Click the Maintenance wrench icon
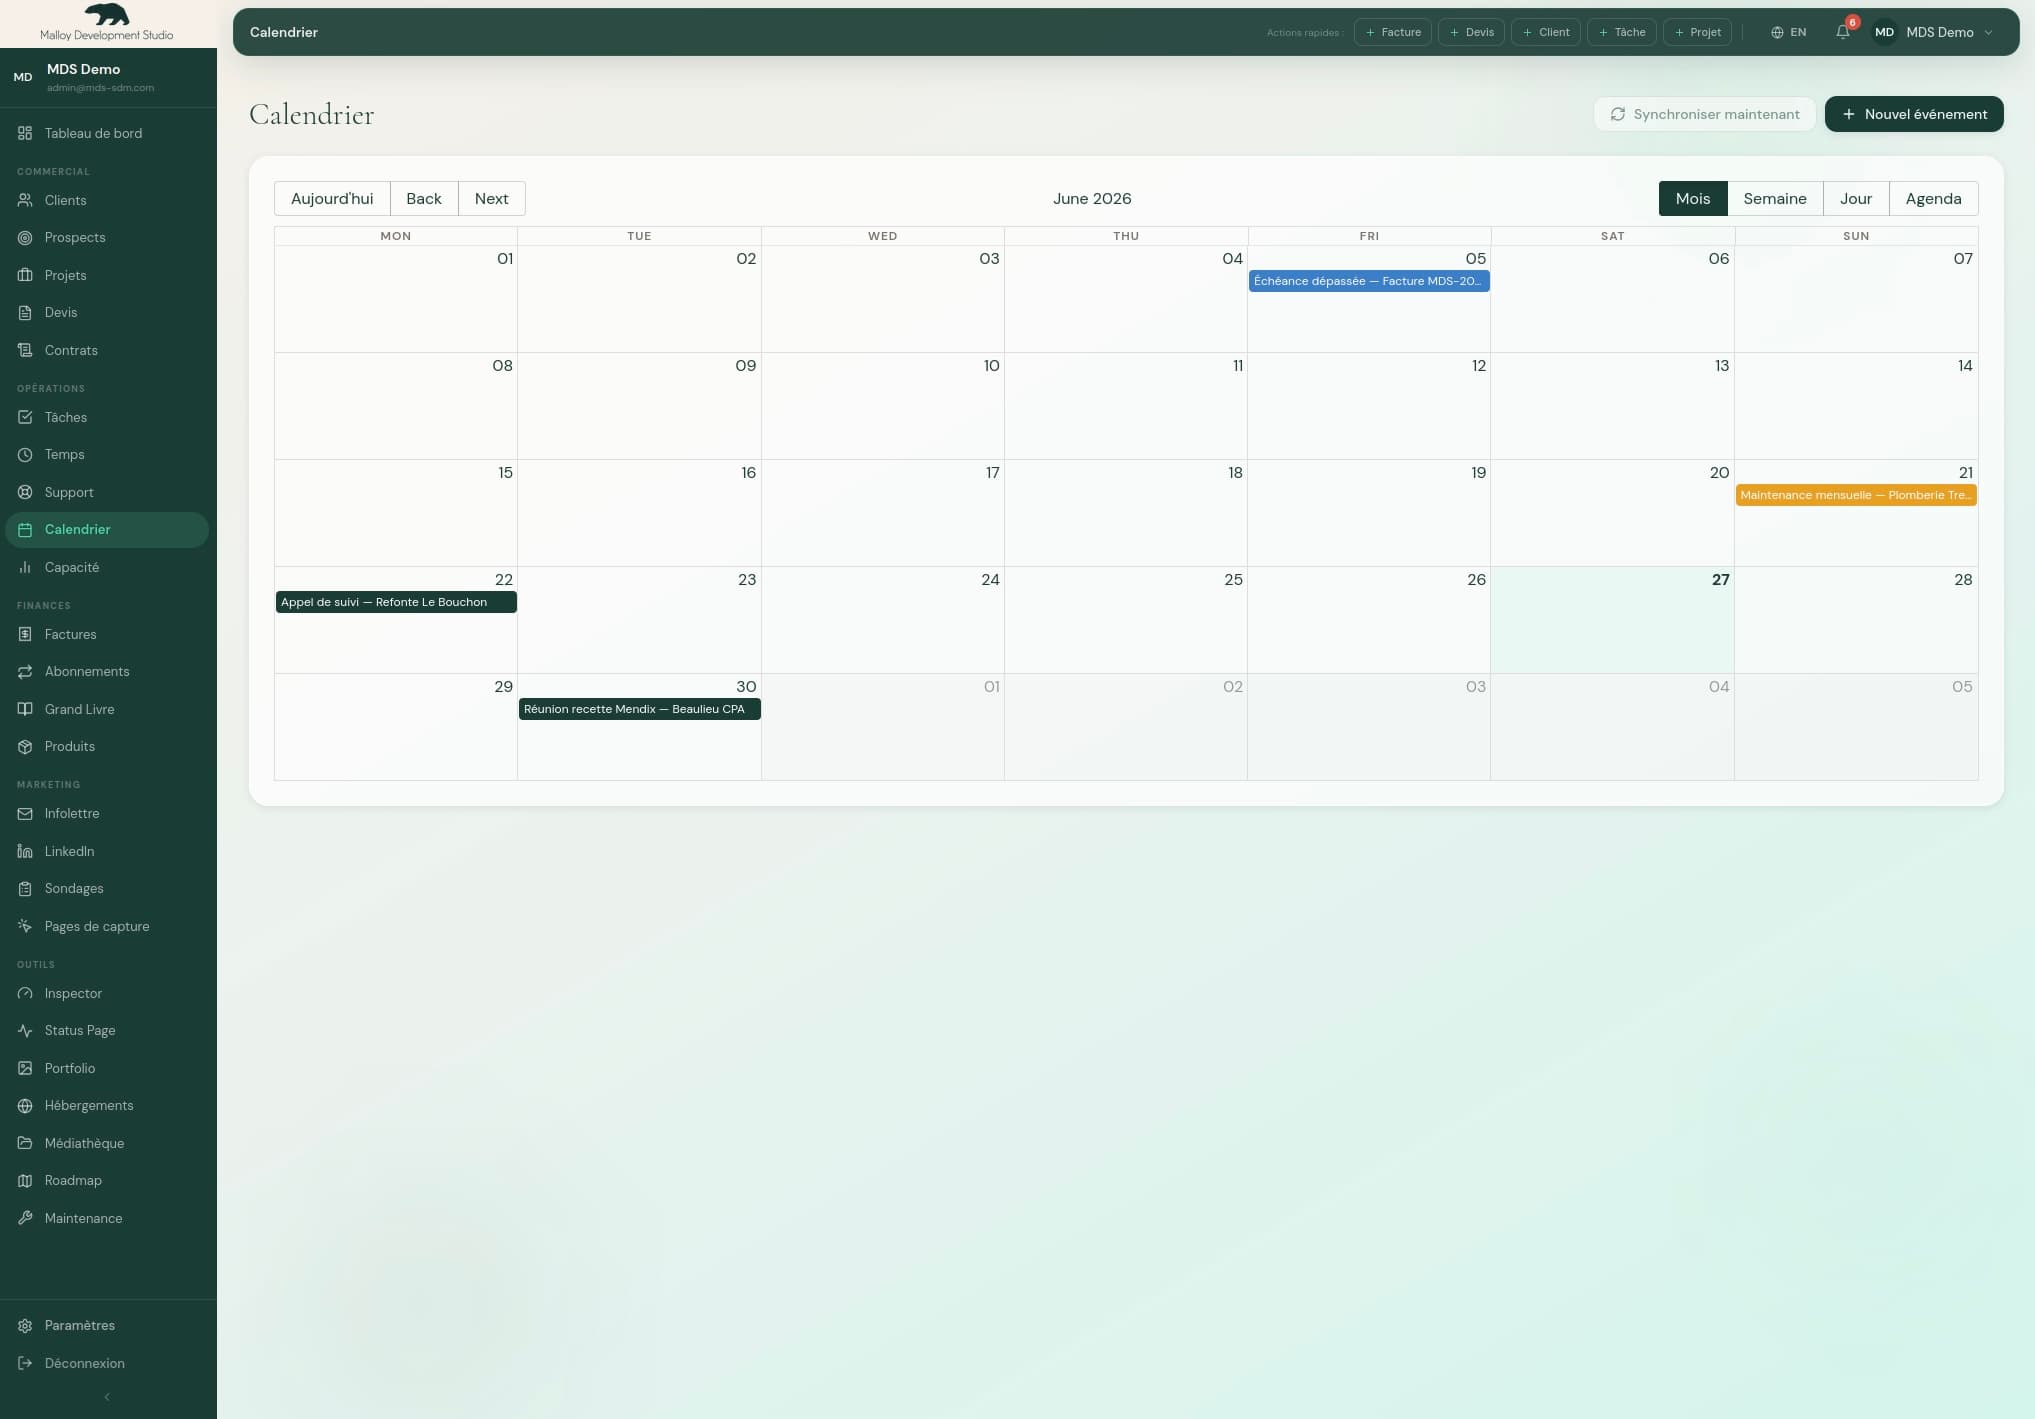Viewport: 2035px width, 1419px height. (25, 1218)
